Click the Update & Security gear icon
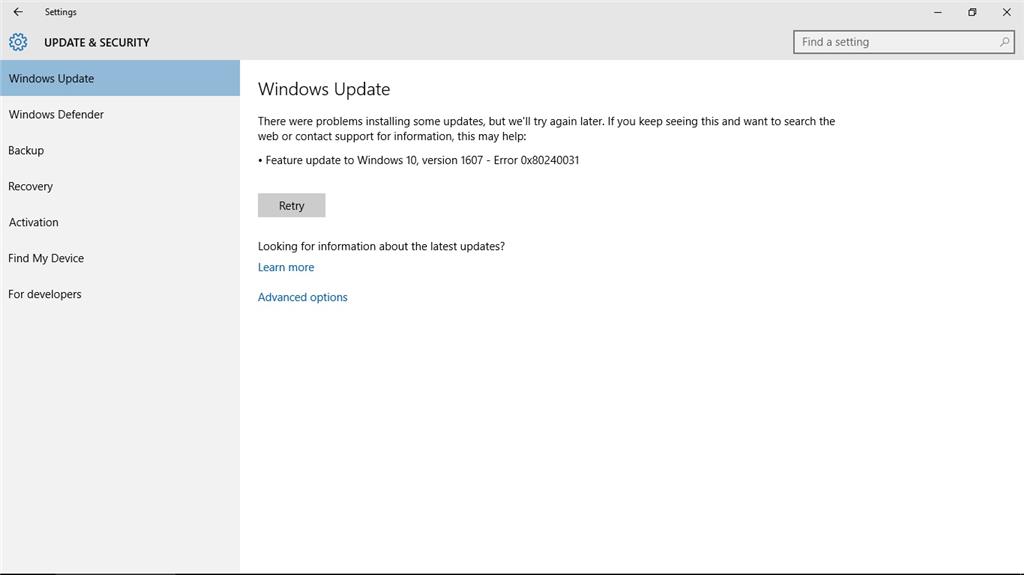Image resolution: width=1024 pixels, height=575 pixels. pyautogui.click(x=18, y=42)
